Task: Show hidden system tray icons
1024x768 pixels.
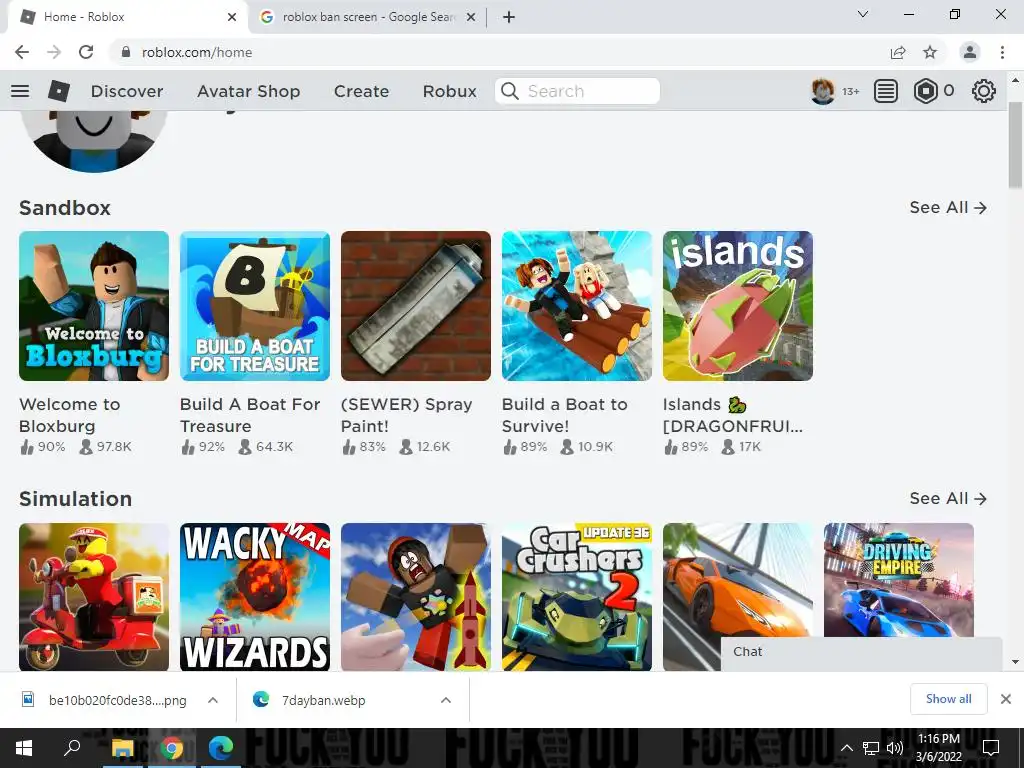Action: pyautogui.click(x=846, y=748)
